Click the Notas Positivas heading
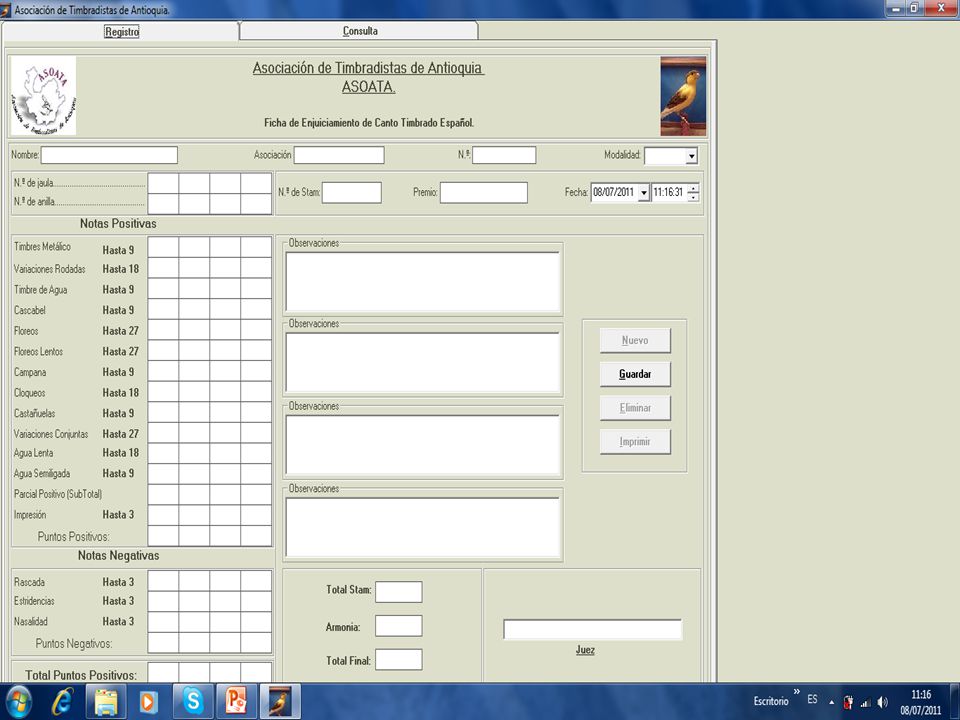This screenshot has height=720, width=960. click(118, 223)
